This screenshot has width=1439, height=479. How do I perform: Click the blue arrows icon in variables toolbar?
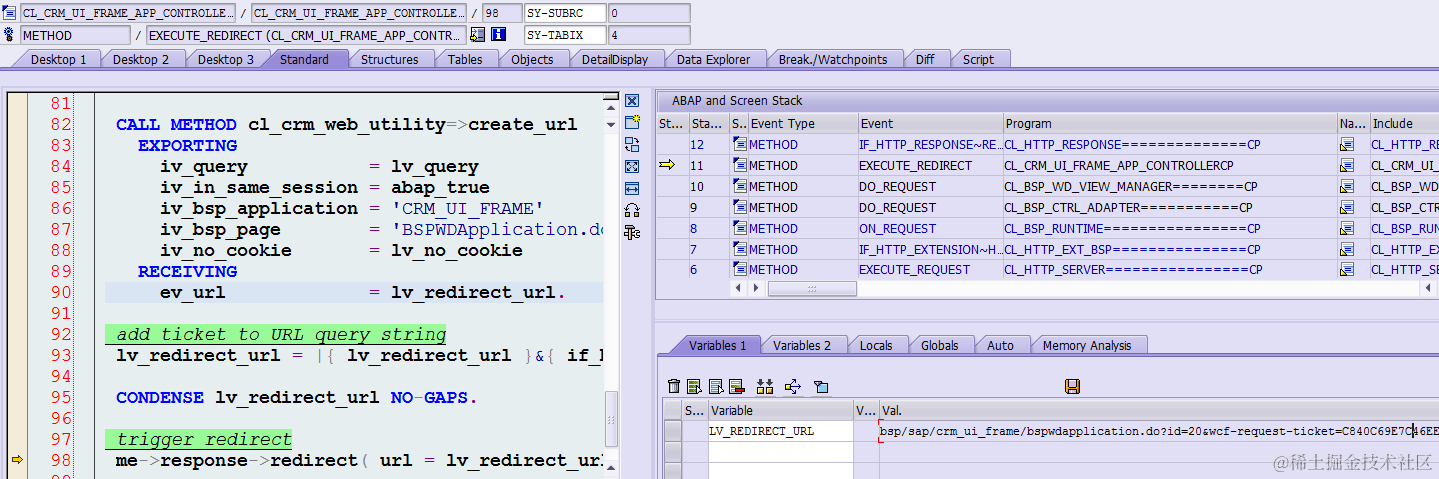point(793,386)
